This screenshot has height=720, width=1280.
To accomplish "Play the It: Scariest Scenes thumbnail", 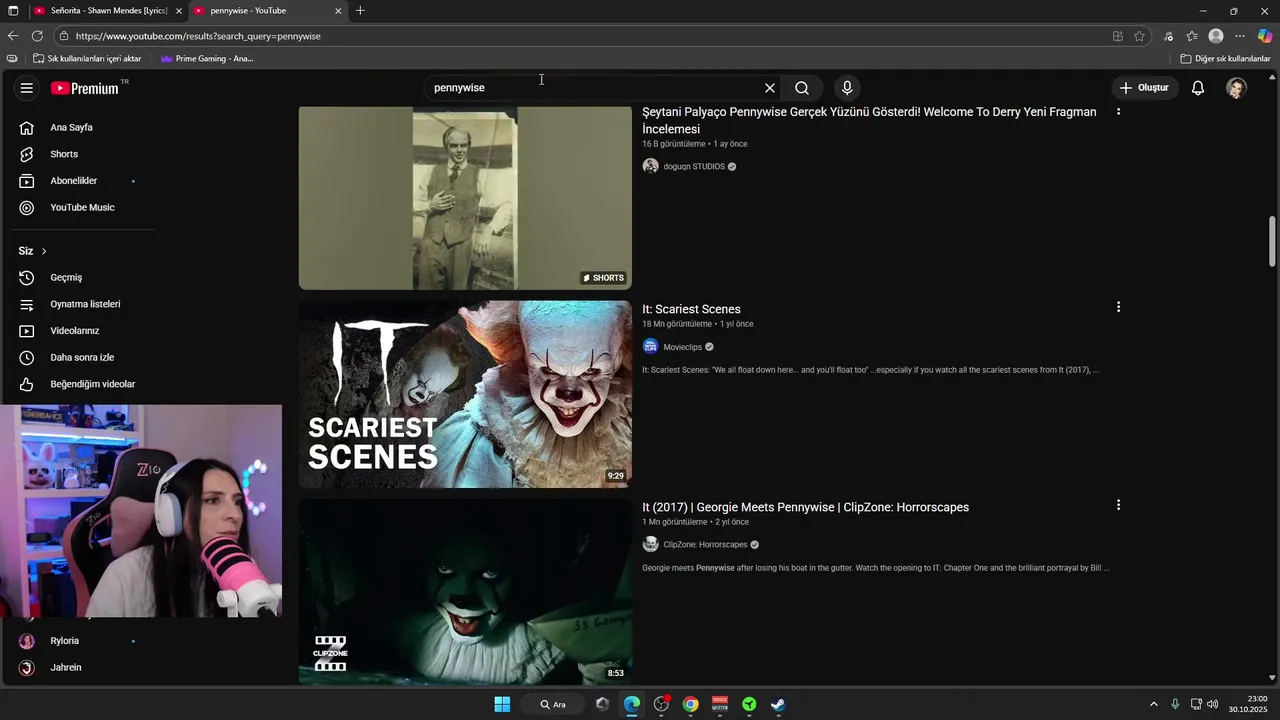I will 465,394.
